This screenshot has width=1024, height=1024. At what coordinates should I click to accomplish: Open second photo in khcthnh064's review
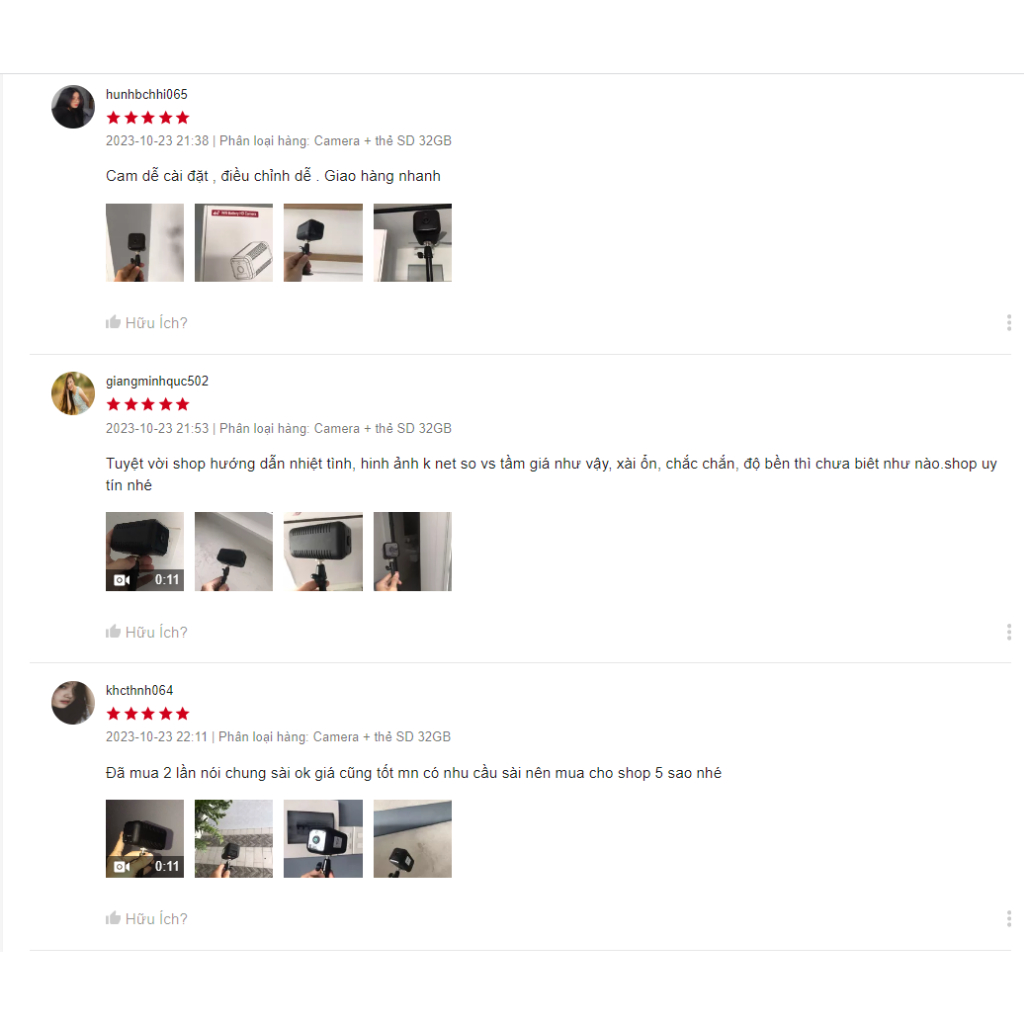point(234,839)
